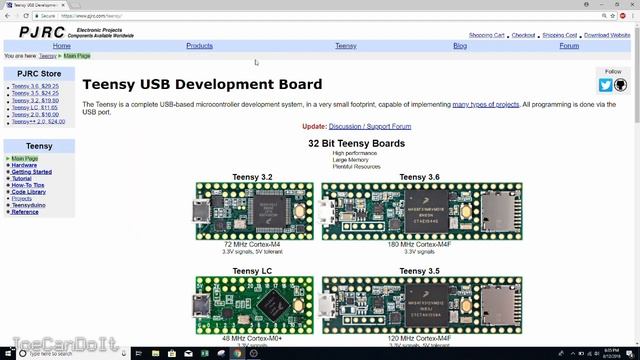Close the Teensy USB Development tab

pos(63,5)
